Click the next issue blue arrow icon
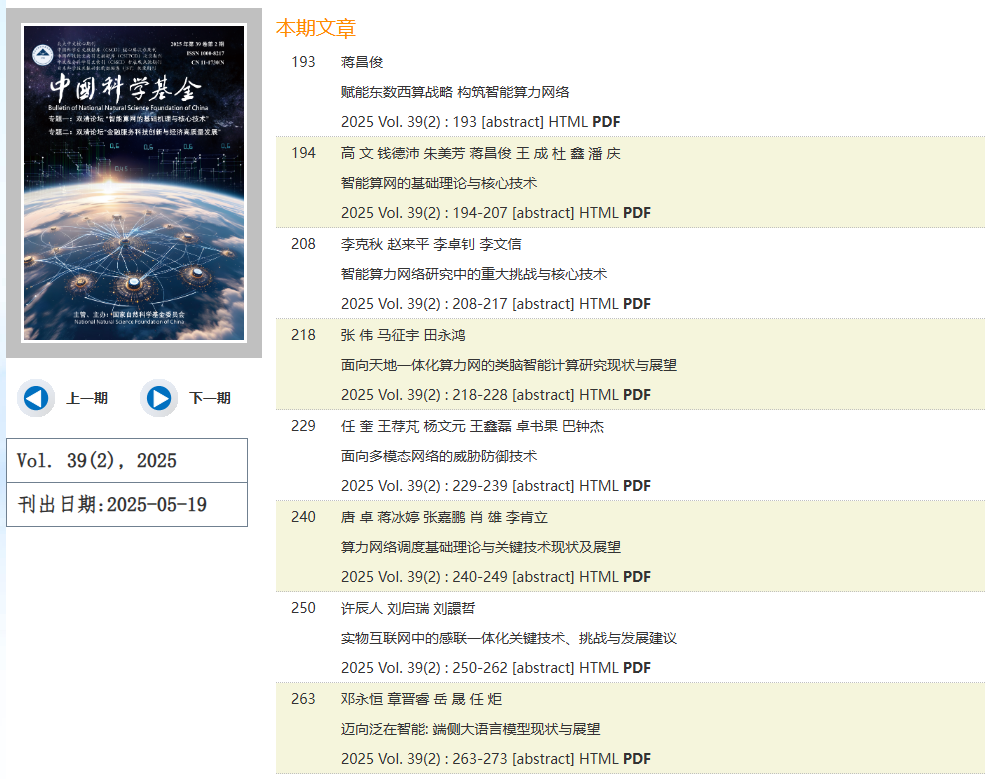The height and width of the screenshot is (779, 990). (x=159, y=398)
